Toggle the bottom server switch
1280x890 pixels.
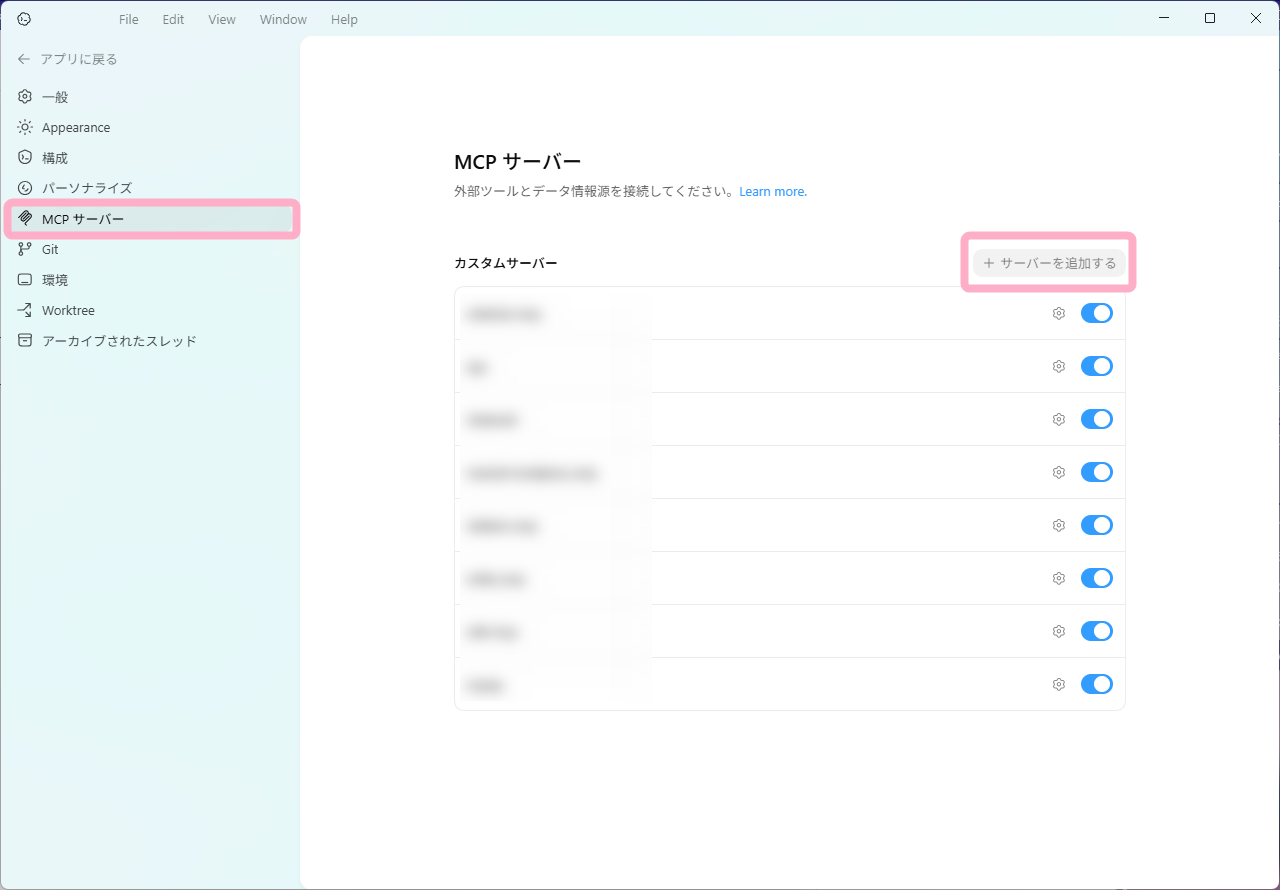point(1096,684)
